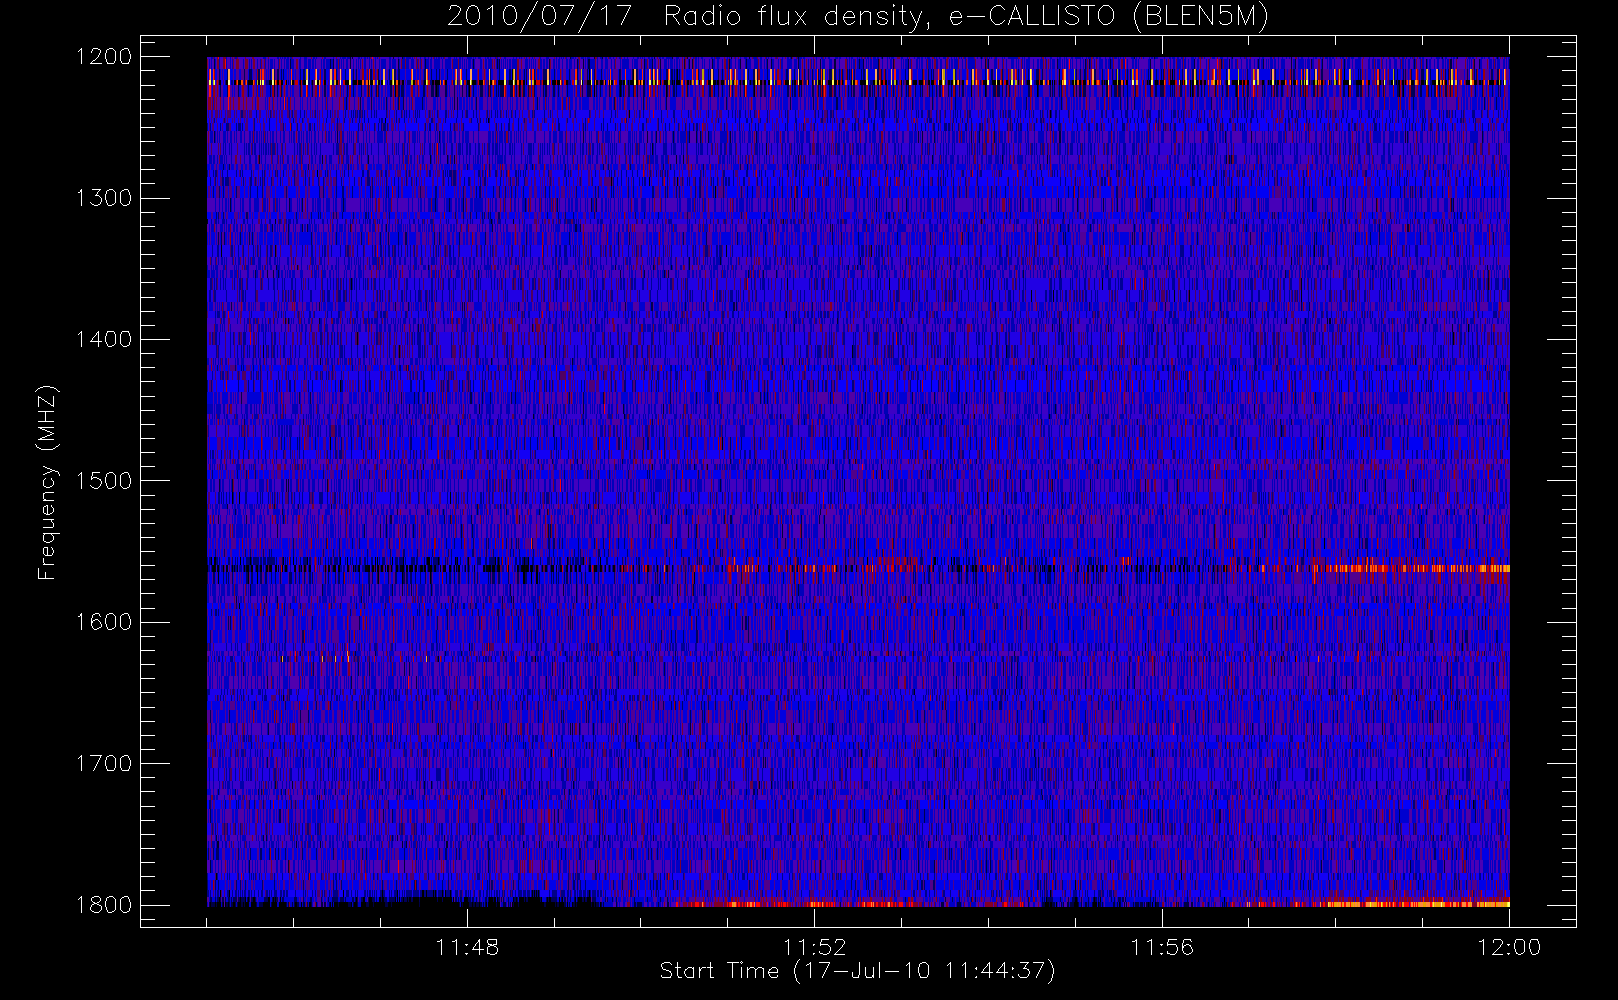Click the 11:52 time tick label

click(814, 947)
